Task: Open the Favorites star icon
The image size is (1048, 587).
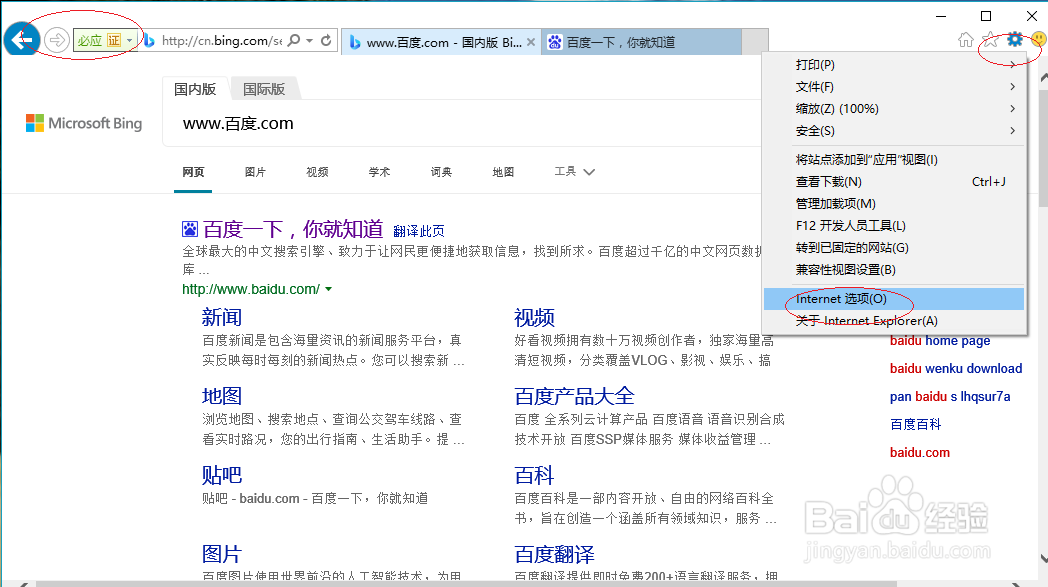Action: click(990, 40)
